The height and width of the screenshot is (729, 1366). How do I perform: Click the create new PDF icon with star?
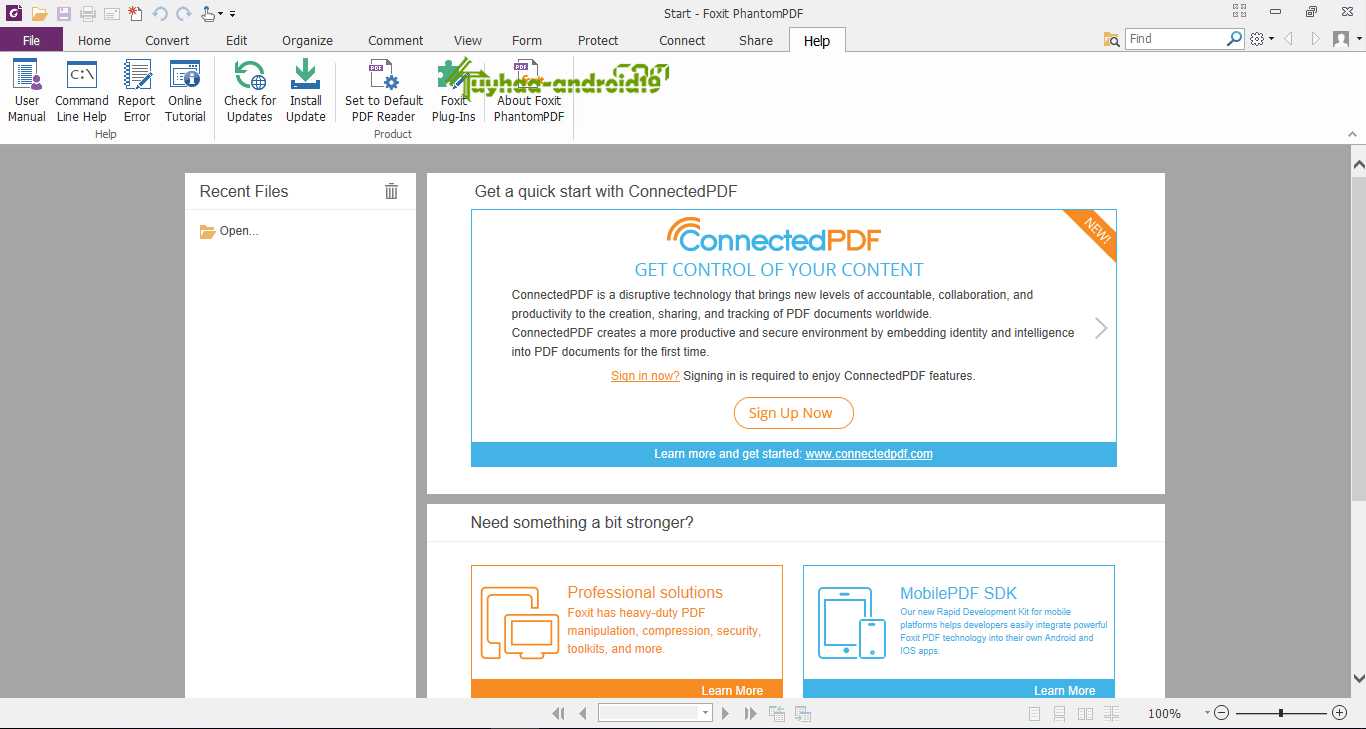(x=135, y=13)
